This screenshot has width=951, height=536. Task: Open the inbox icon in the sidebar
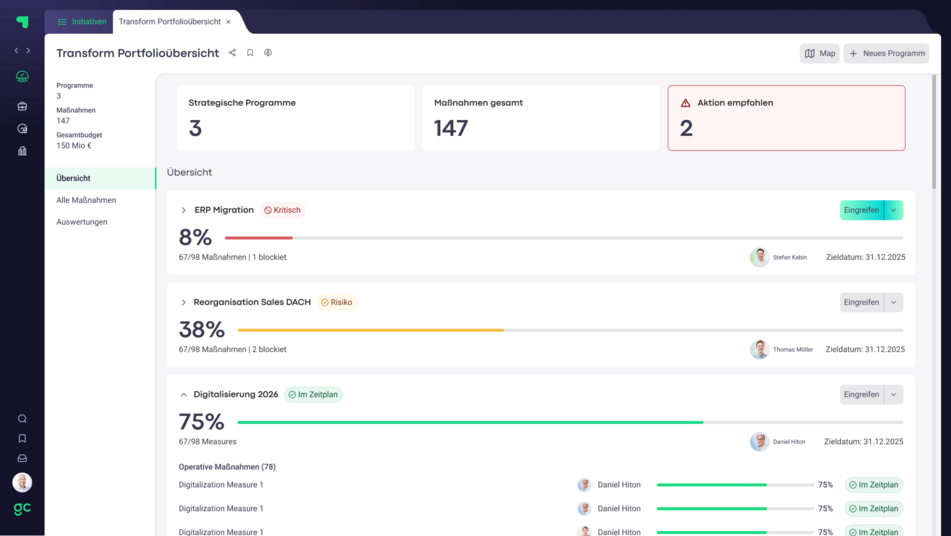(x=22, y=459)
